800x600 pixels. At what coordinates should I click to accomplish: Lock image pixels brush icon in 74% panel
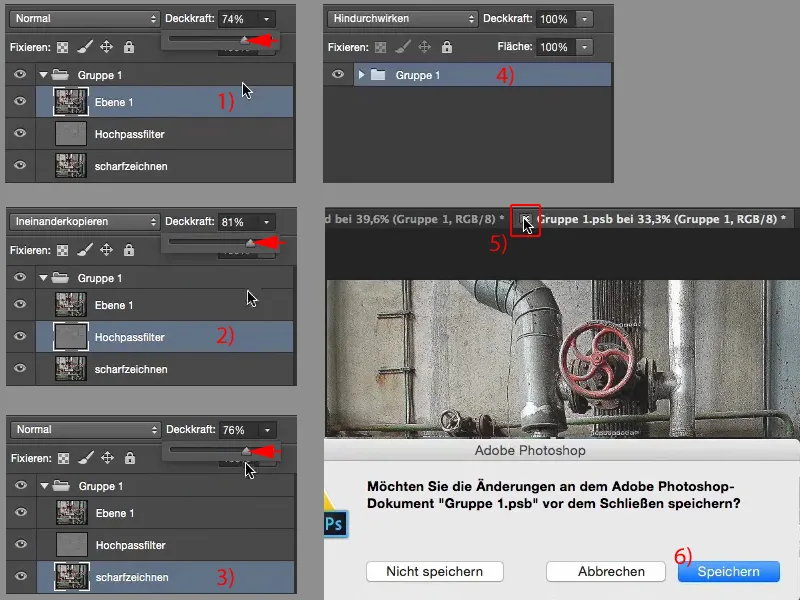(85, 47)
